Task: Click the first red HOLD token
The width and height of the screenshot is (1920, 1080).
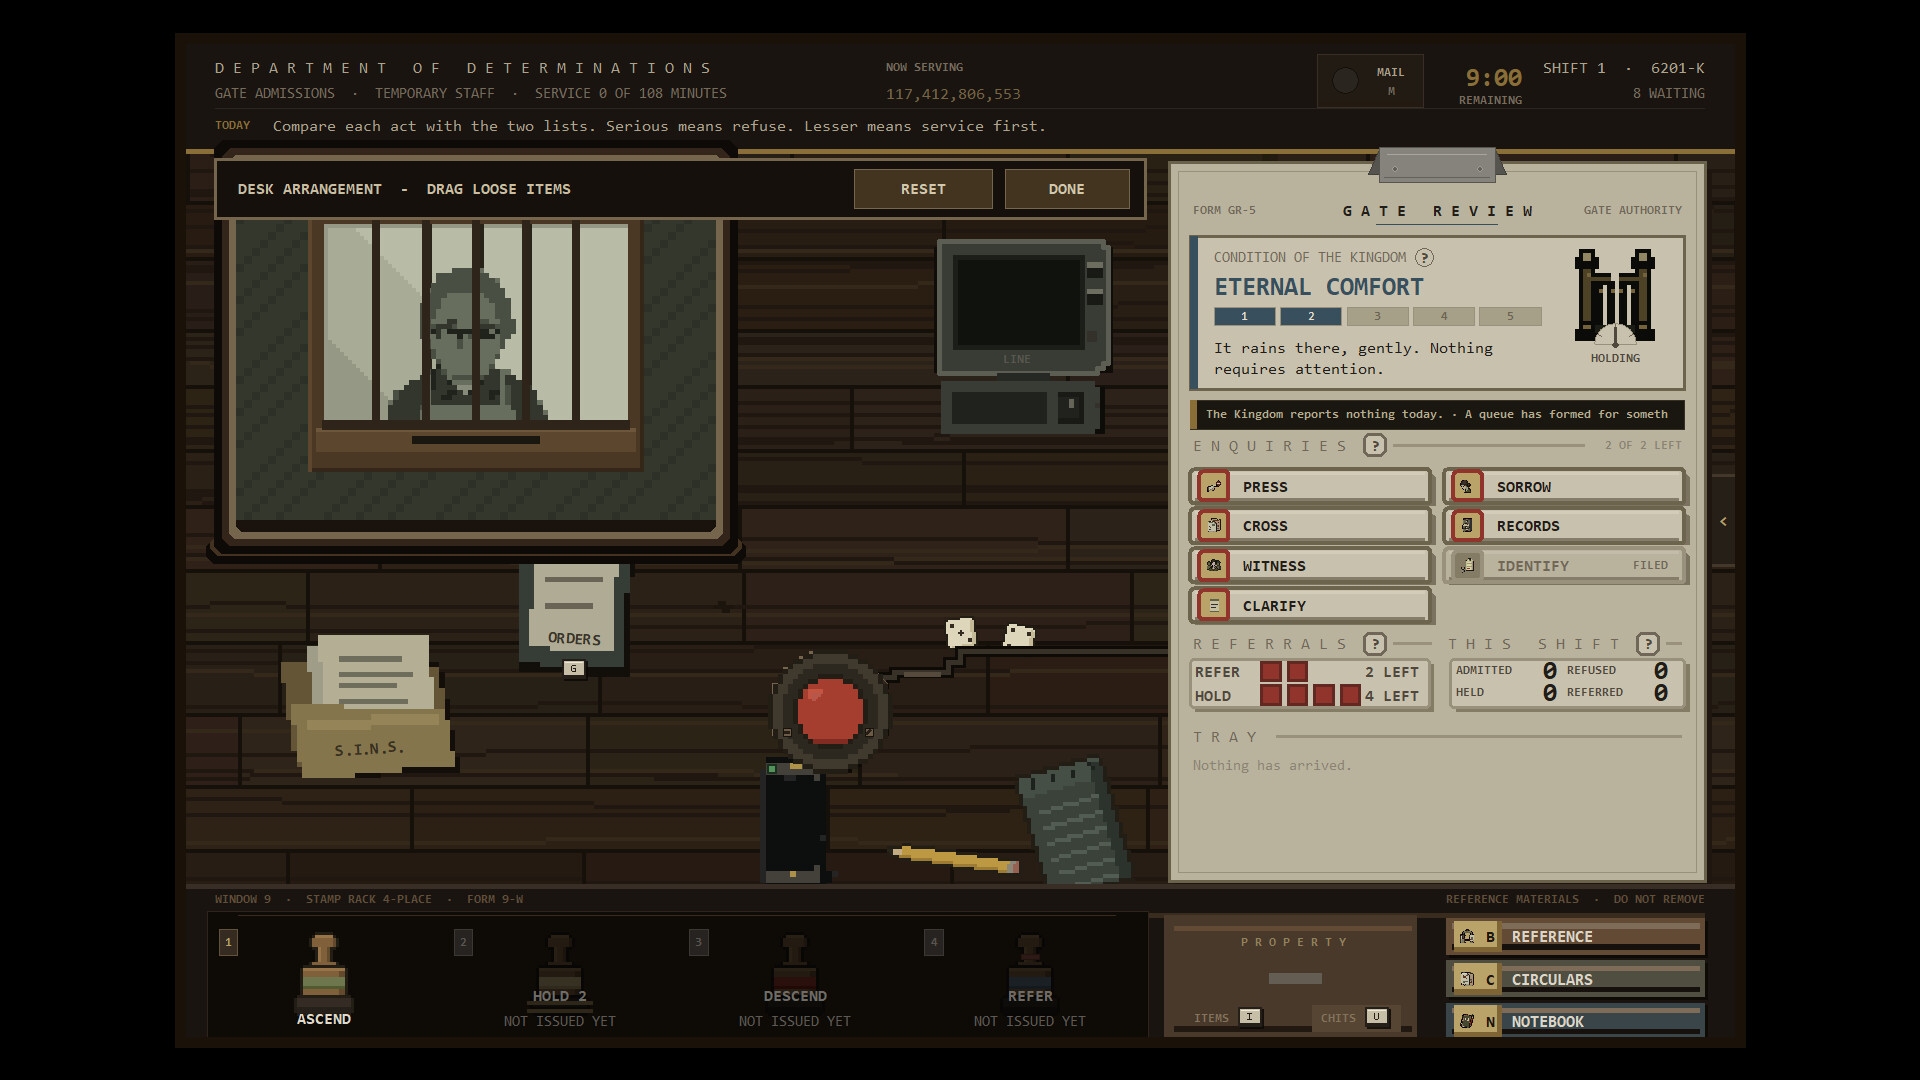Action: [x=1271, y=695]
